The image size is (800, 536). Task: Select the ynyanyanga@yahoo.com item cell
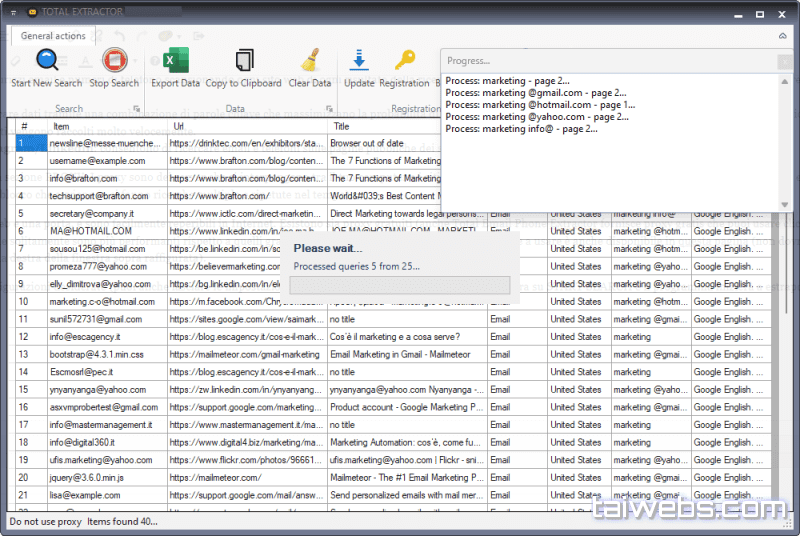(x=107, y=390)
